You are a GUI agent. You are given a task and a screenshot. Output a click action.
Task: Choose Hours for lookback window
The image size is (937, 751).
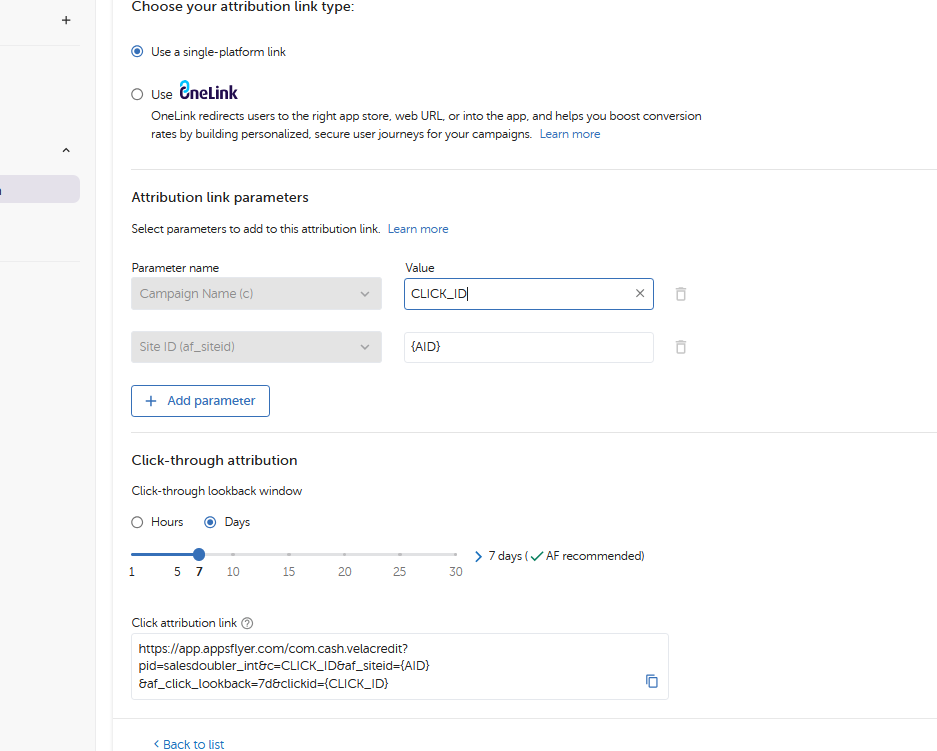point(138,522)
